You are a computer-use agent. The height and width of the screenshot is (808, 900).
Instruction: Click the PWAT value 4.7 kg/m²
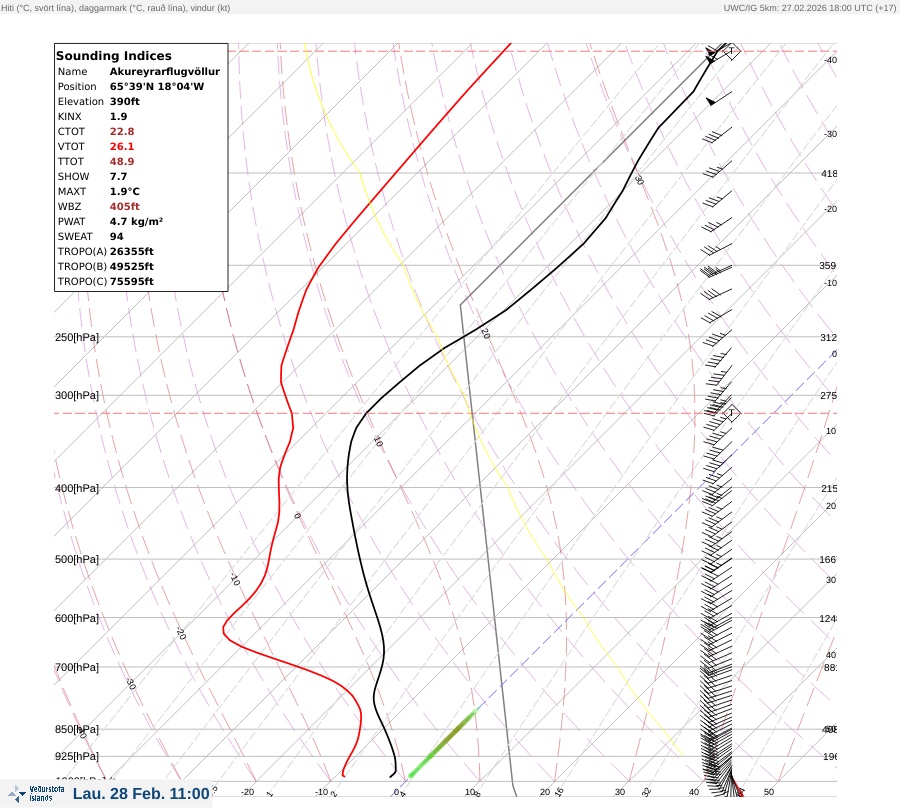coord(136,221)
